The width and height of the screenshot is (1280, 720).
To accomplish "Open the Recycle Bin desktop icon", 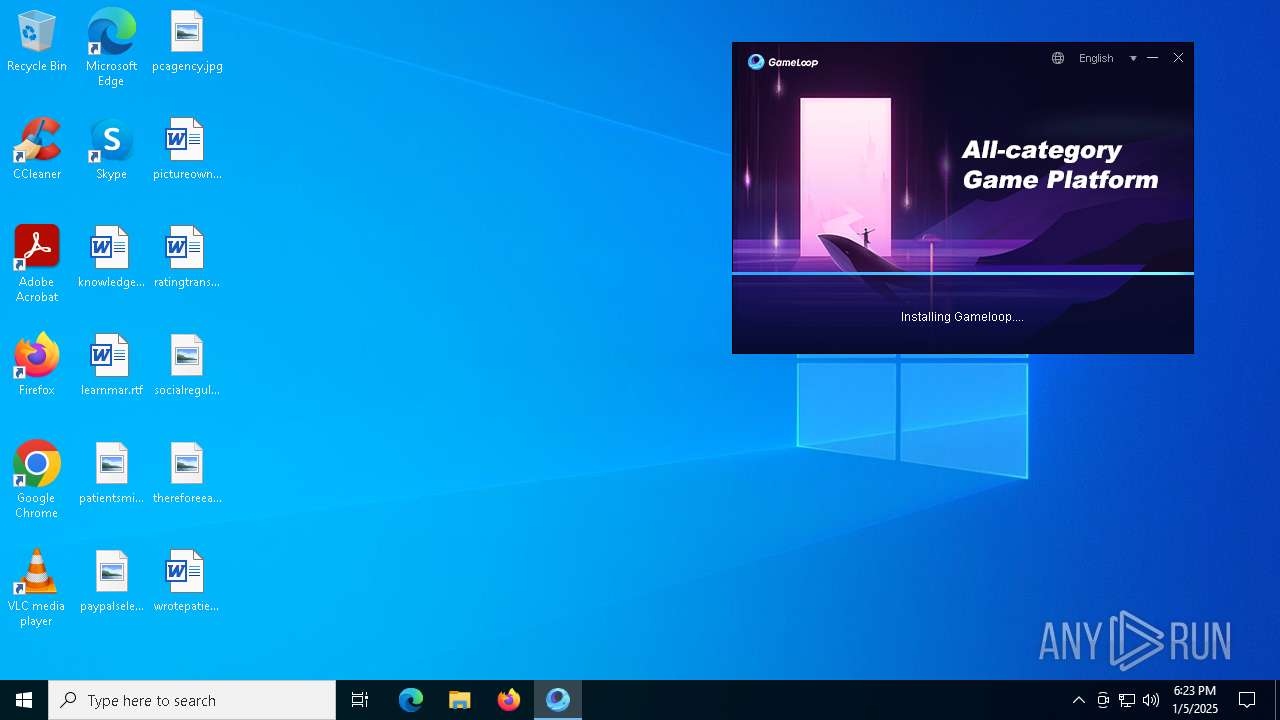I will click(x=37, y=42).
